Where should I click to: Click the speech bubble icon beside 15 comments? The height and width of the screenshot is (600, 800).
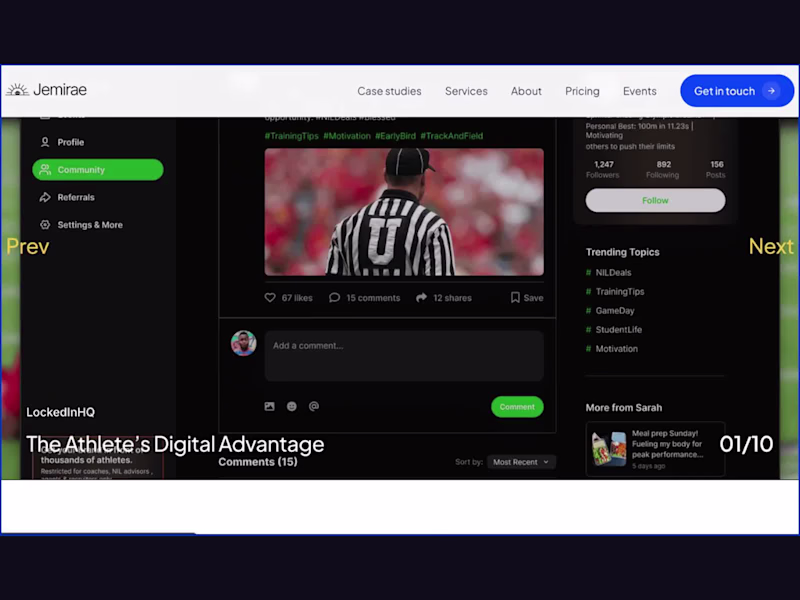334,297
